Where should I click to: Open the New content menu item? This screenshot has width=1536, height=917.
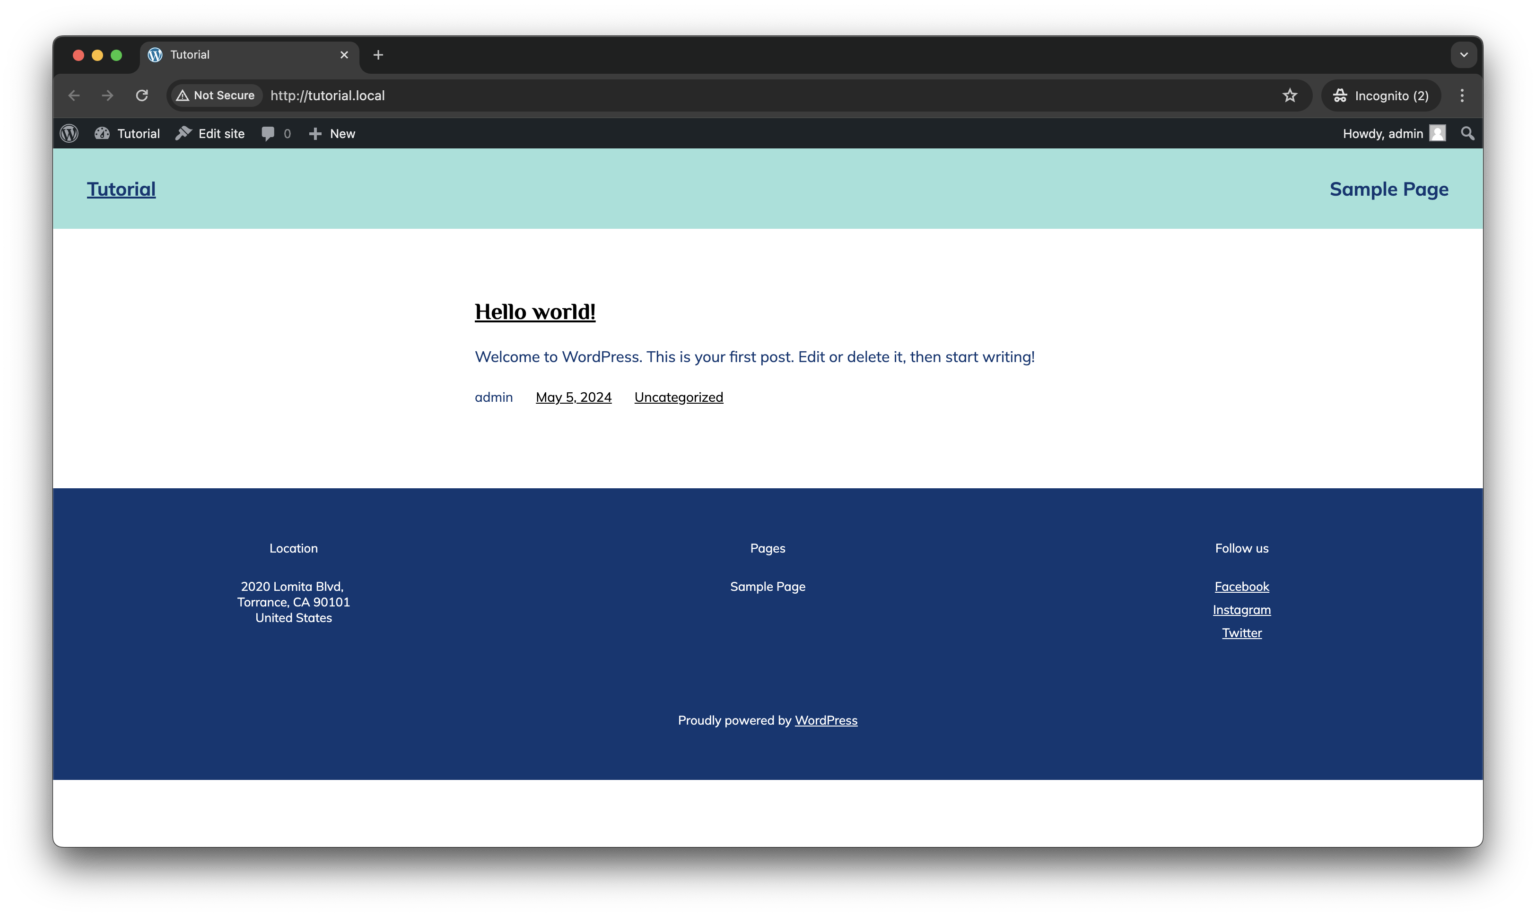[x=332, y=133]
